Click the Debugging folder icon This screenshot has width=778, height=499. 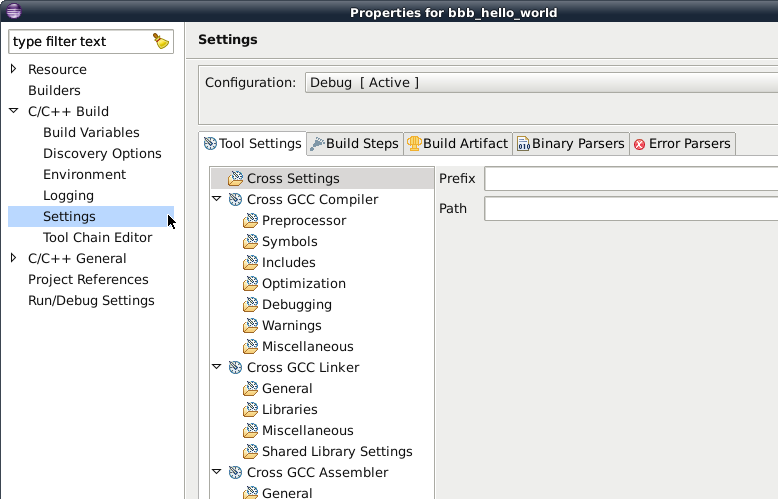click(250, 304)
